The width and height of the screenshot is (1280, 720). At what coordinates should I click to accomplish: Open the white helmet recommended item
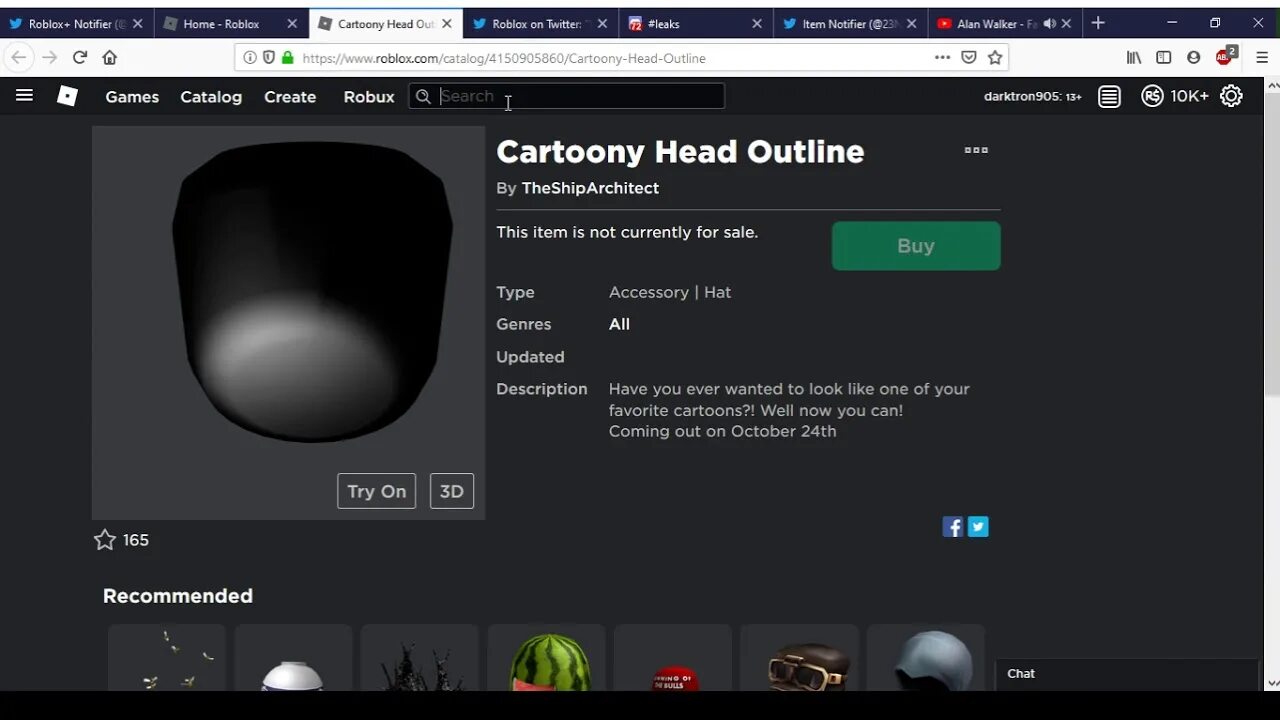click(x=293, y=660)
